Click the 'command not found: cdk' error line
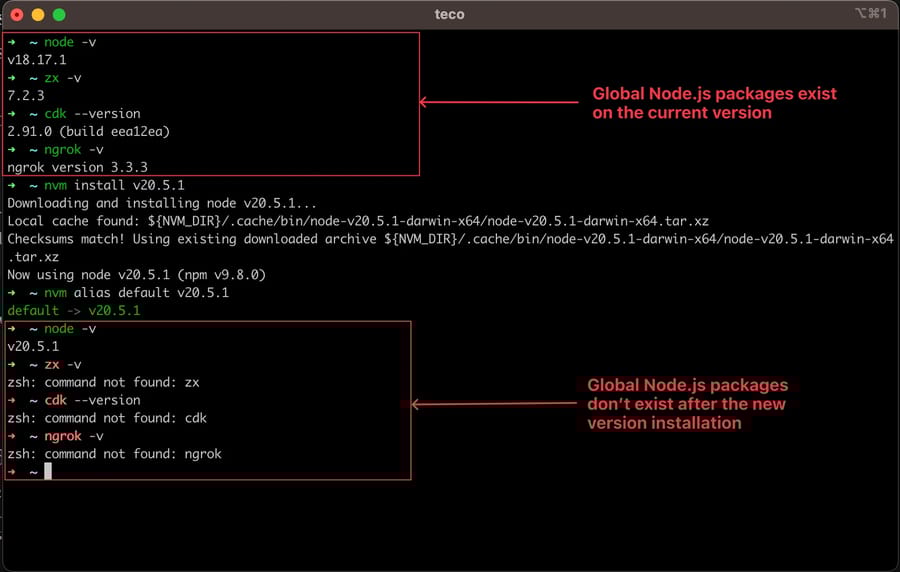 (x=106, y=419)
